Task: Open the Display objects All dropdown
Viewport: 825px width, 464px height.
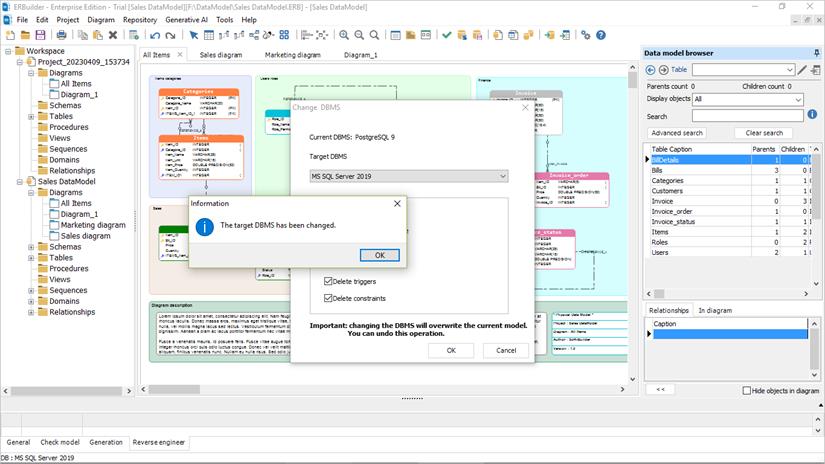Action: pos(748,99)
